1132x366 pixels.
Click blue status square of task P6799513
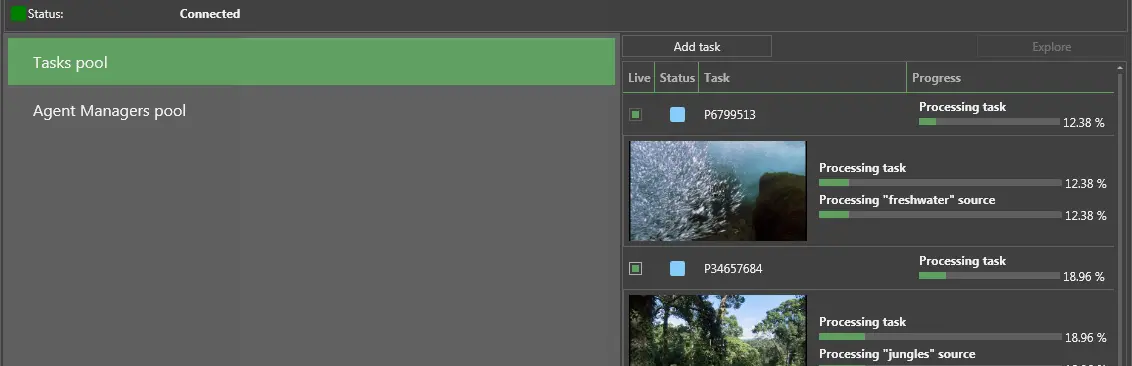[677, 114]
